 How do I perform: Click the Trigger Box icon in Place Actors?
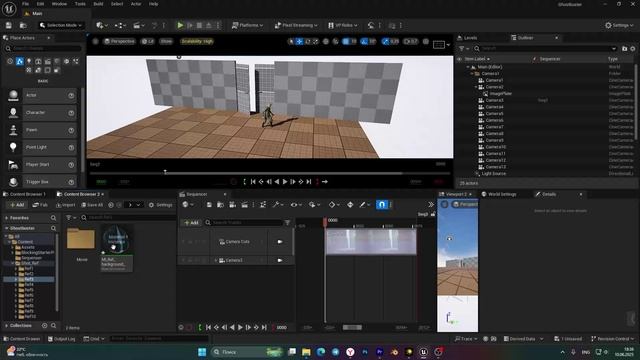coord(13,182)
